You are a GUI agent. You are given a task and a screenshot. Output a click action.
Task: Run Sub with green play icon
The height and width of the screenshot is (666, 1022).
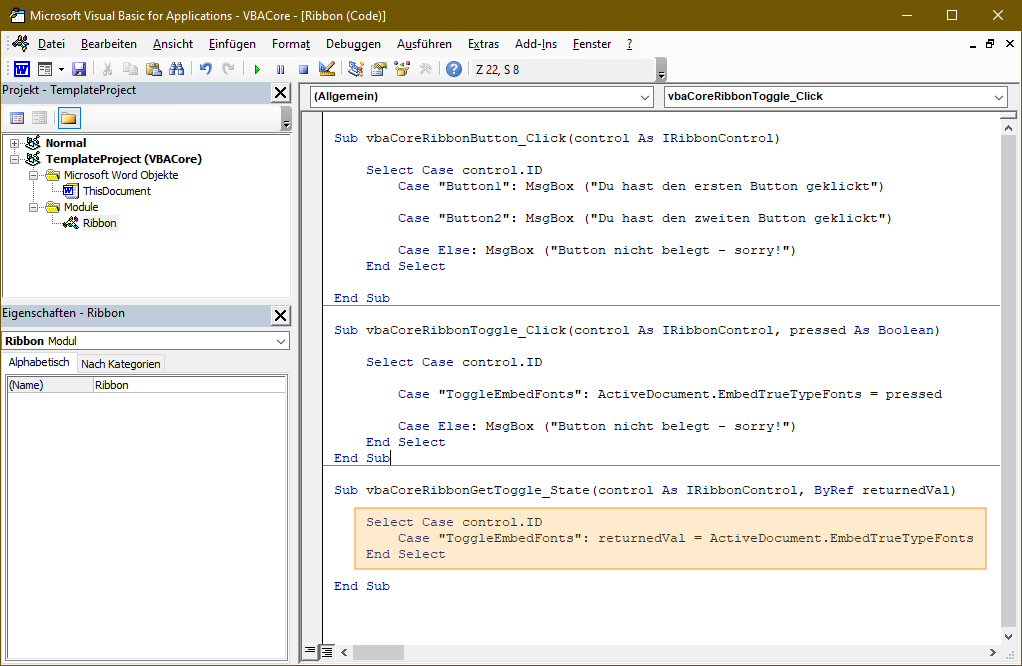[257, 69]
